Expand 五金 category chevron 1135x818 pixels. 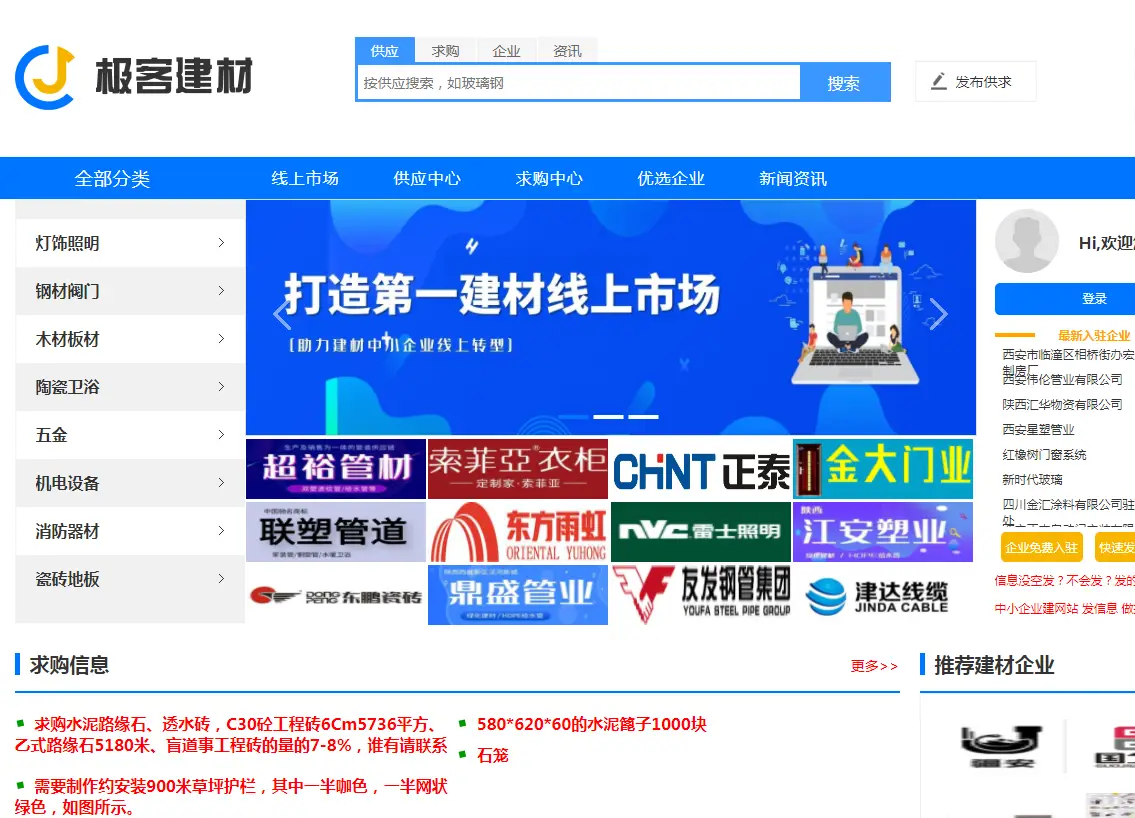point(221,434)
